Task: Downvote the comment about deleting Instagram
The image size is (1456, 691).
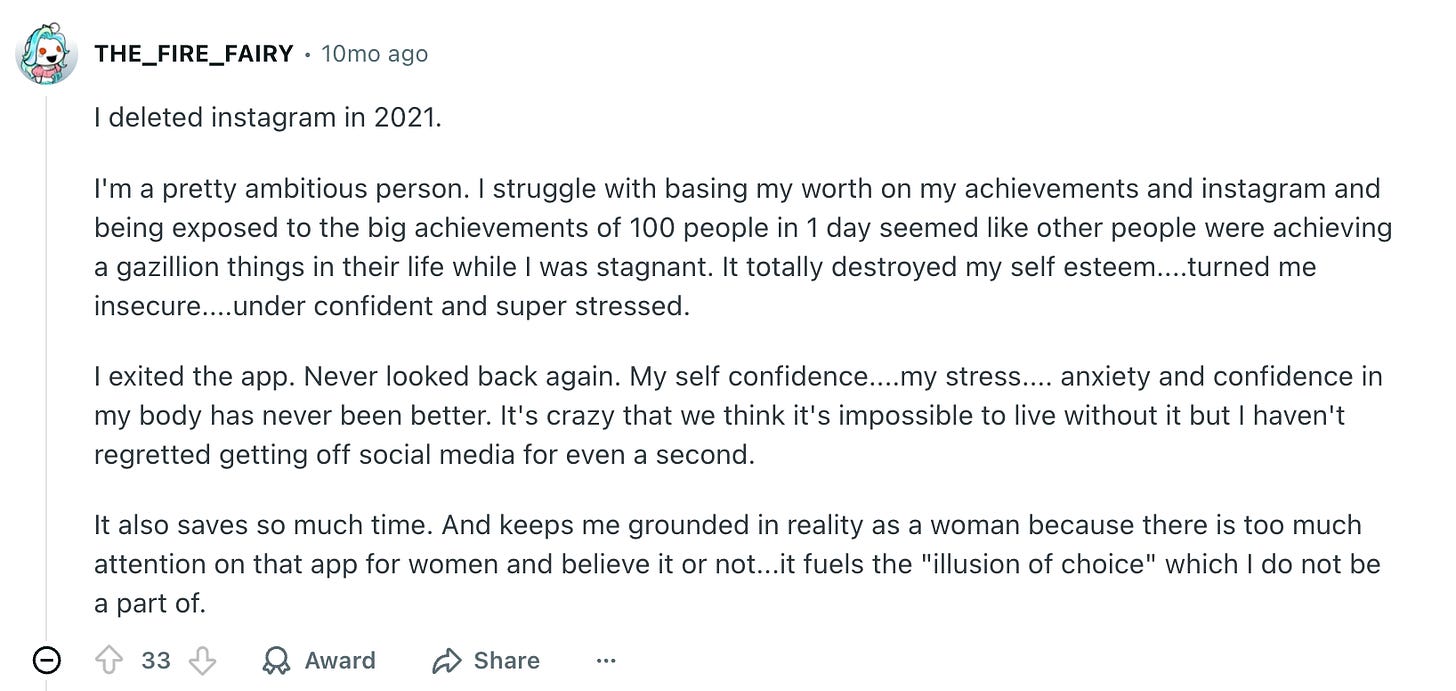Action: [203, 660]
